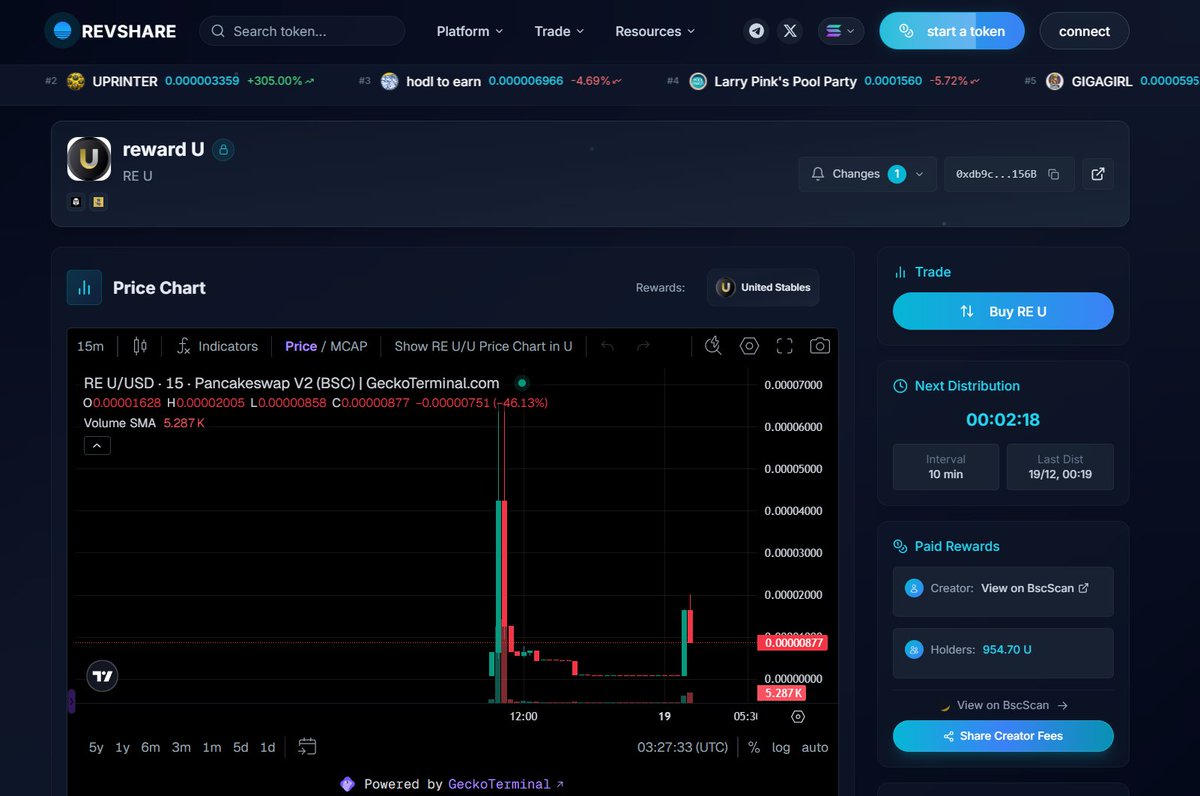This screenshot has height=796, width=1200.
Task: Open the REVSHARE logo home link
Action: [x=111, y=31]
